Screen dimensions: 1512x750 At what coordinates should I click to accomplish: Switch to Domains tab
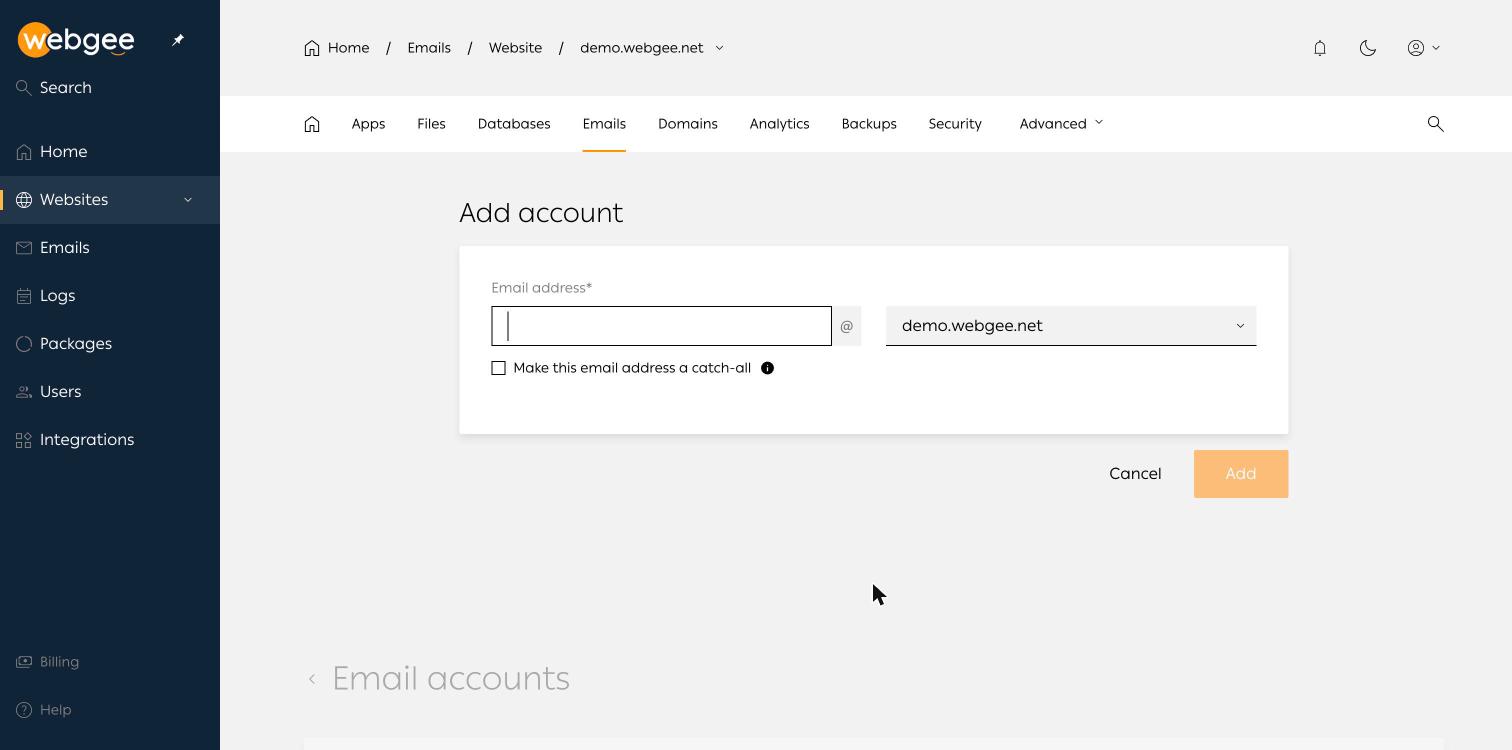tap(688, 124)
